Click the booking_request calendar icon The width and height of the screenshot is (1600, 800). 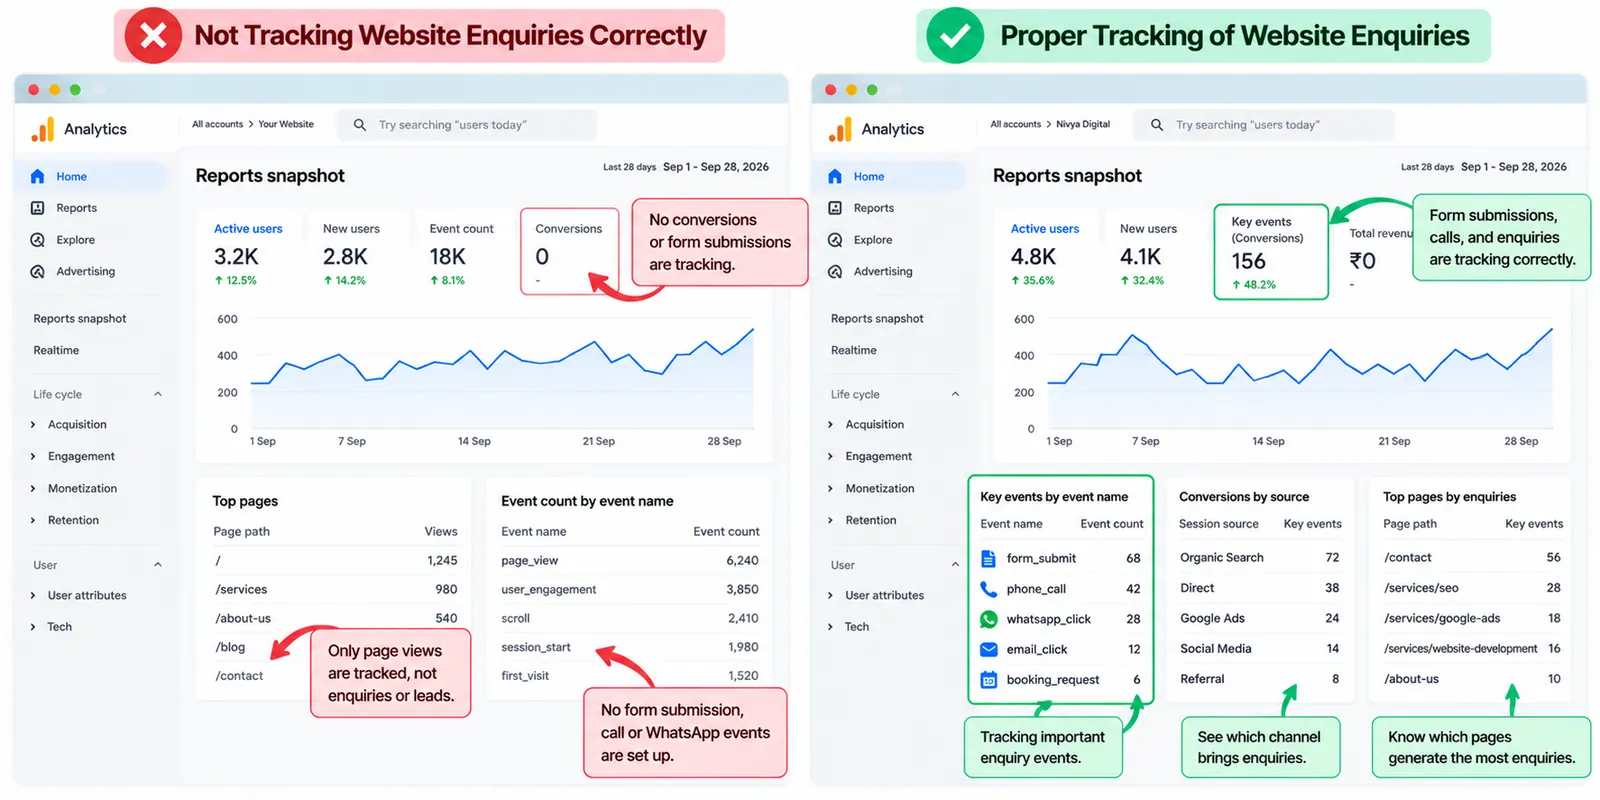(989, 680)
